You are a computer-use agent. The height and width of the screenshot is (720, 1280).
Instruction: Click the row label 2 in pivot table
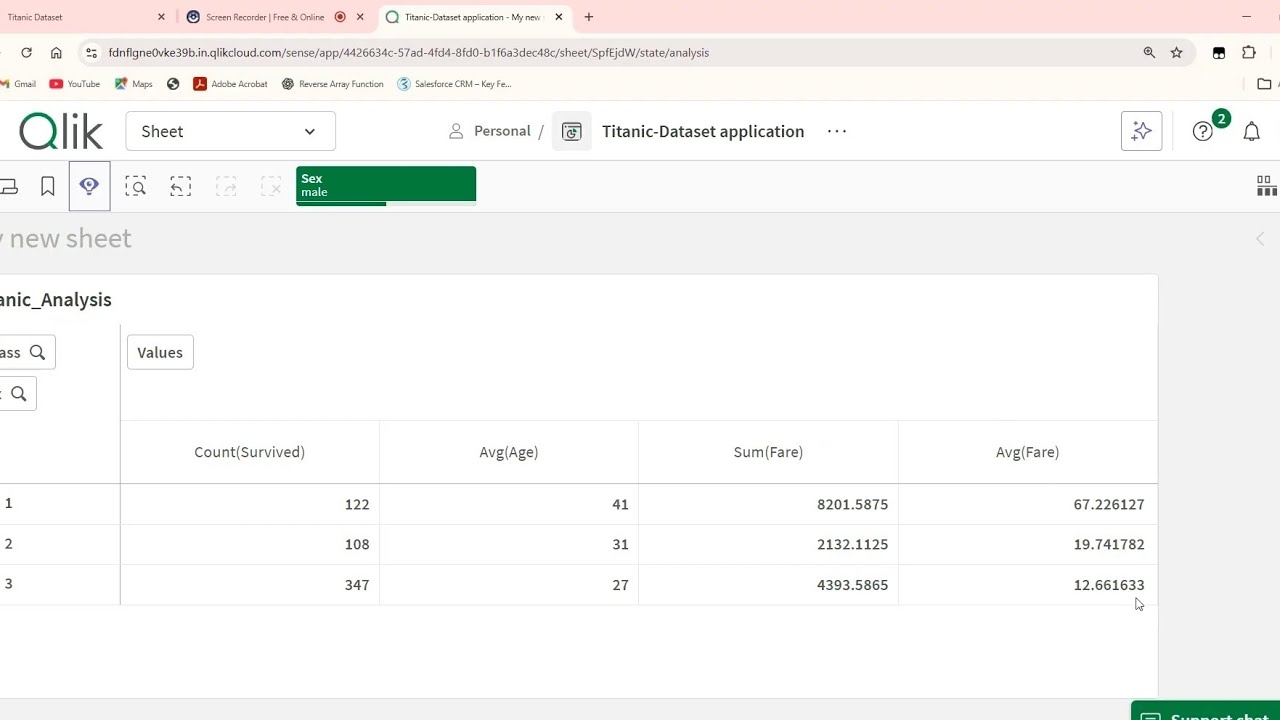pyautogui.click(x=8, y=543)
